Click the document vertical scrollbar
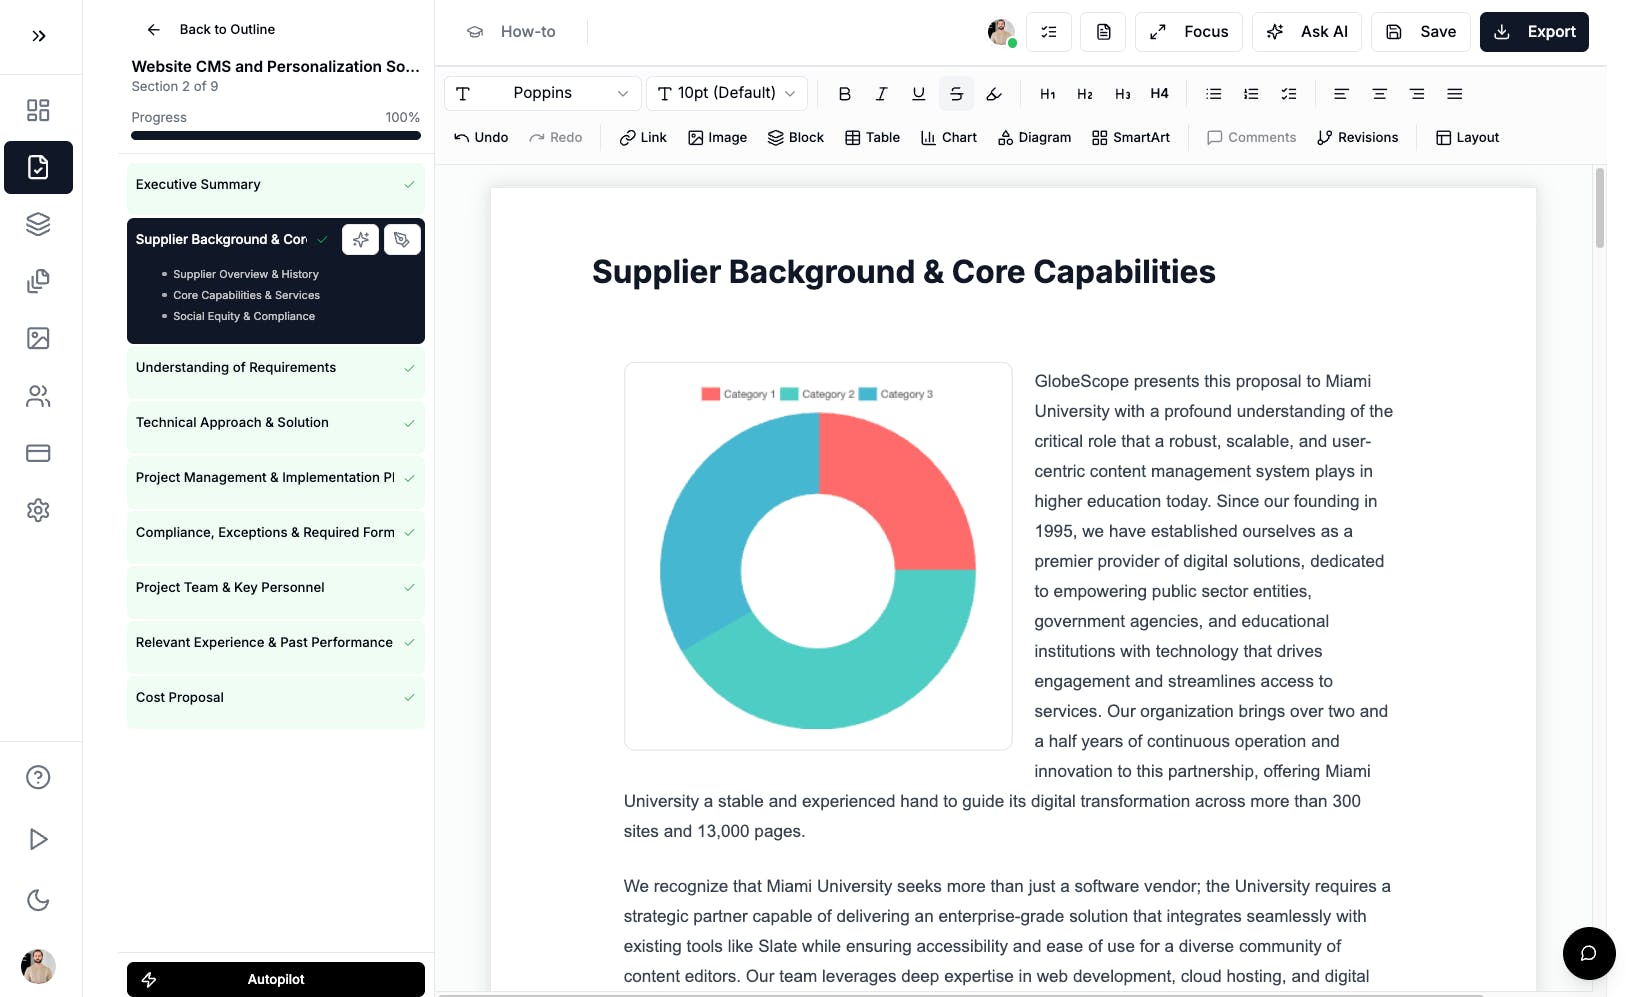The width and height of the screenshot is (1633, 997). (x=1599, y=208)
